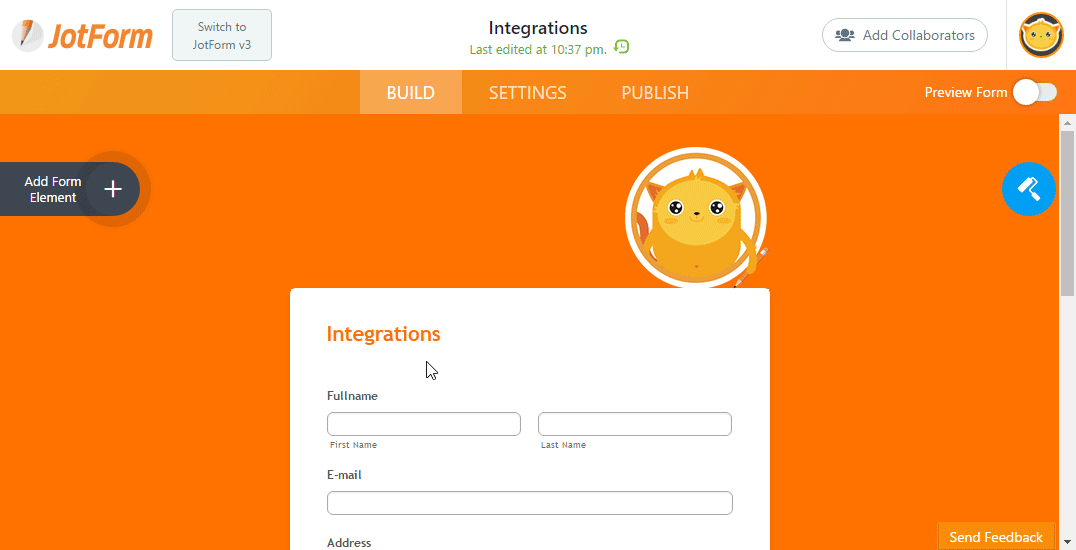Open the Form Designer paint roller

coord(1028,188)
